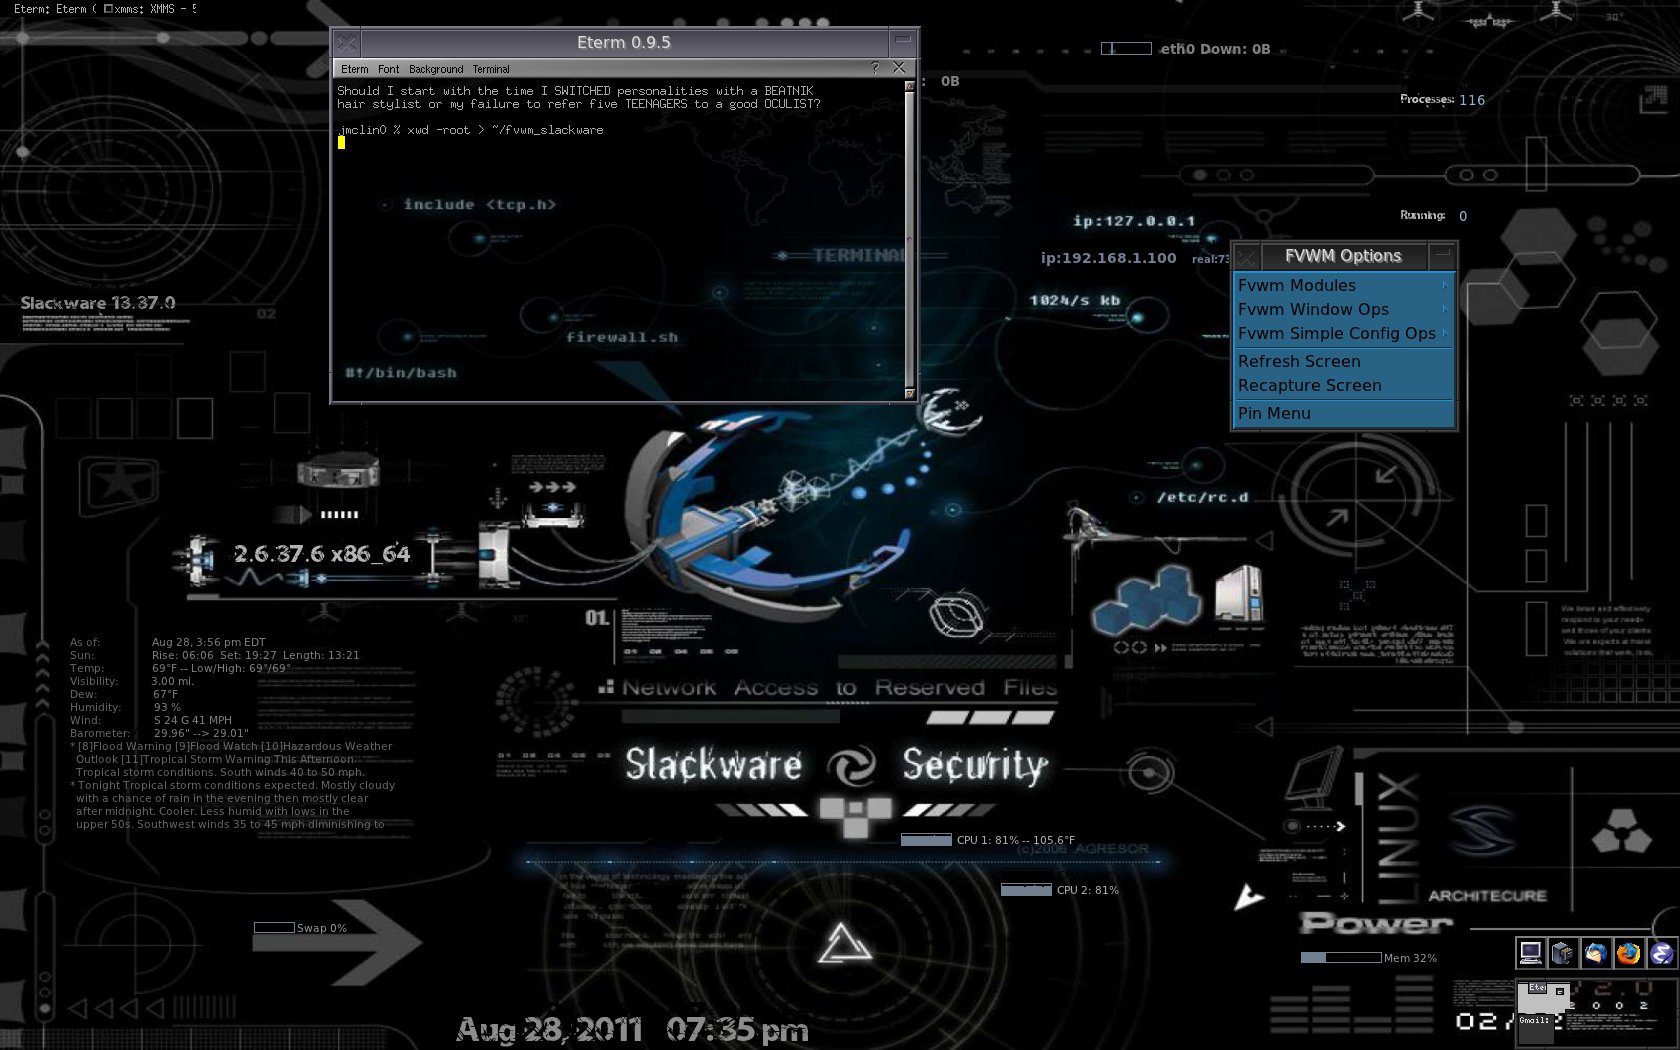Image resolution: width=1680 pixels, height=1050 pixels.
Task: Click the Mem 32% usage bar
Action: pos(1341,958)
